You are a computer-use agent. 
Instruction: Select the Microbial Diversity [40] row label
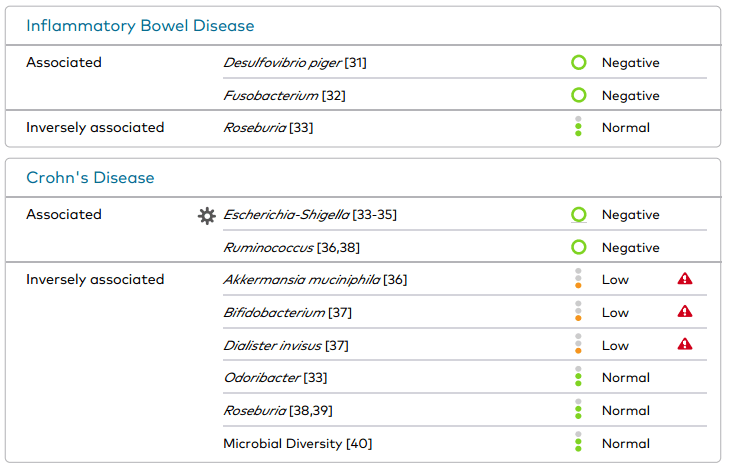pos(297,443)
